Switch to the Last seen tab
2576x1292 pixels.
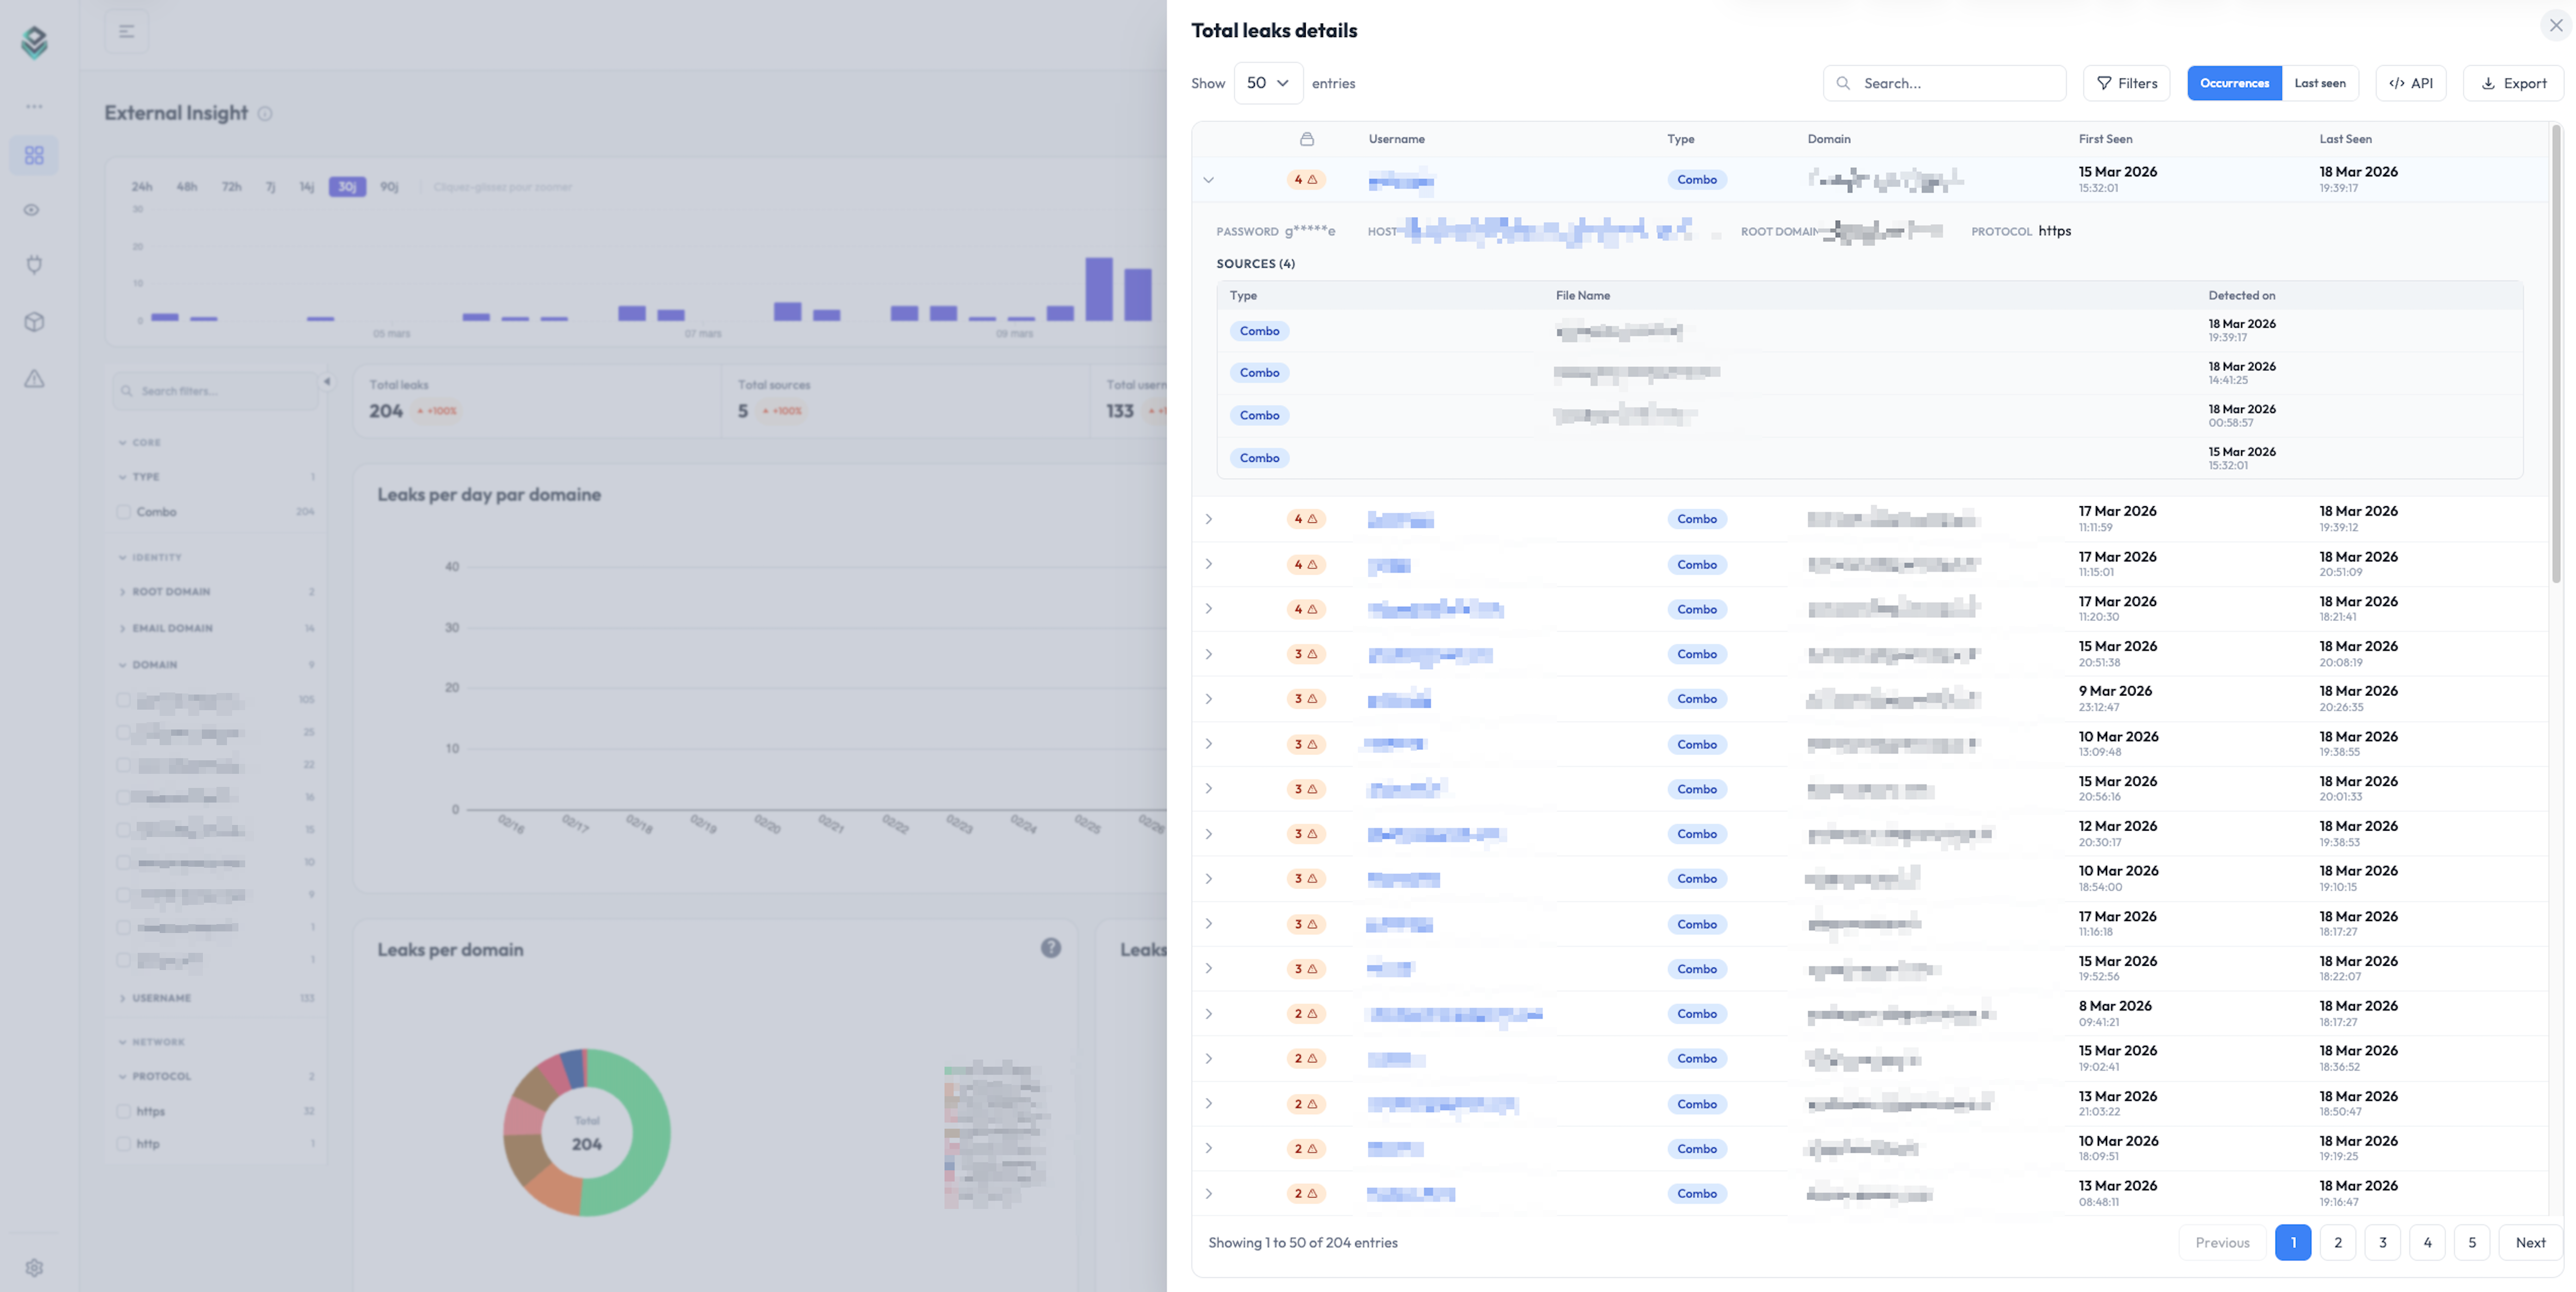tap(2320, 83)
